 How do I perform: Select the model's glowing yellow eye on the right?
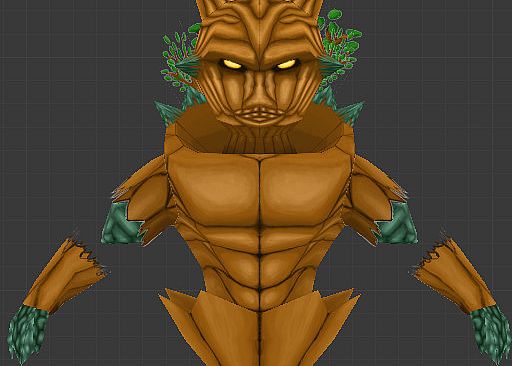pyautogui.click(x=286, y=64)
